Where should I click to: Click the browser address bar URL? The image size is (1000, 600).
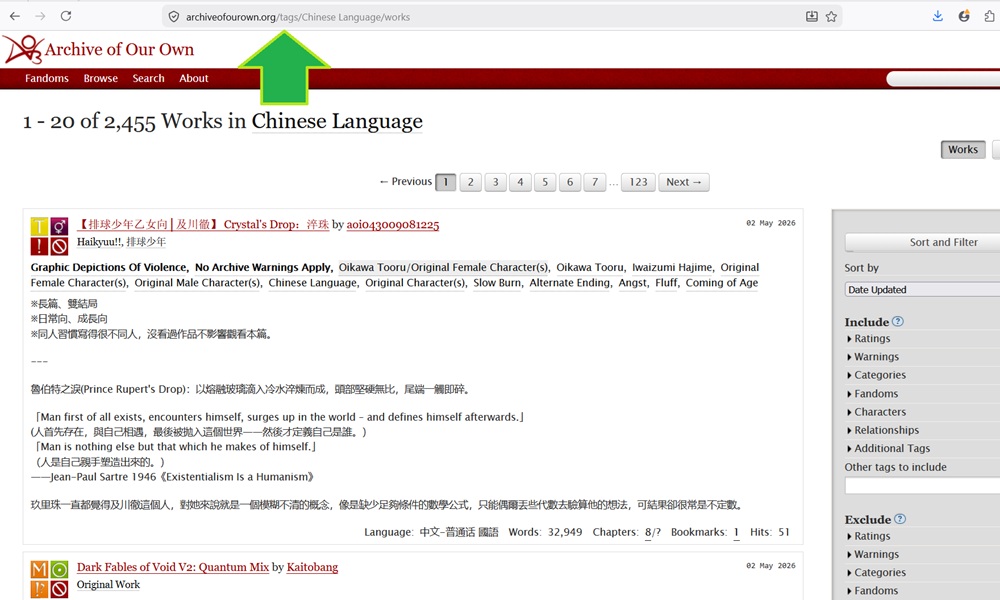coord(298,17)
